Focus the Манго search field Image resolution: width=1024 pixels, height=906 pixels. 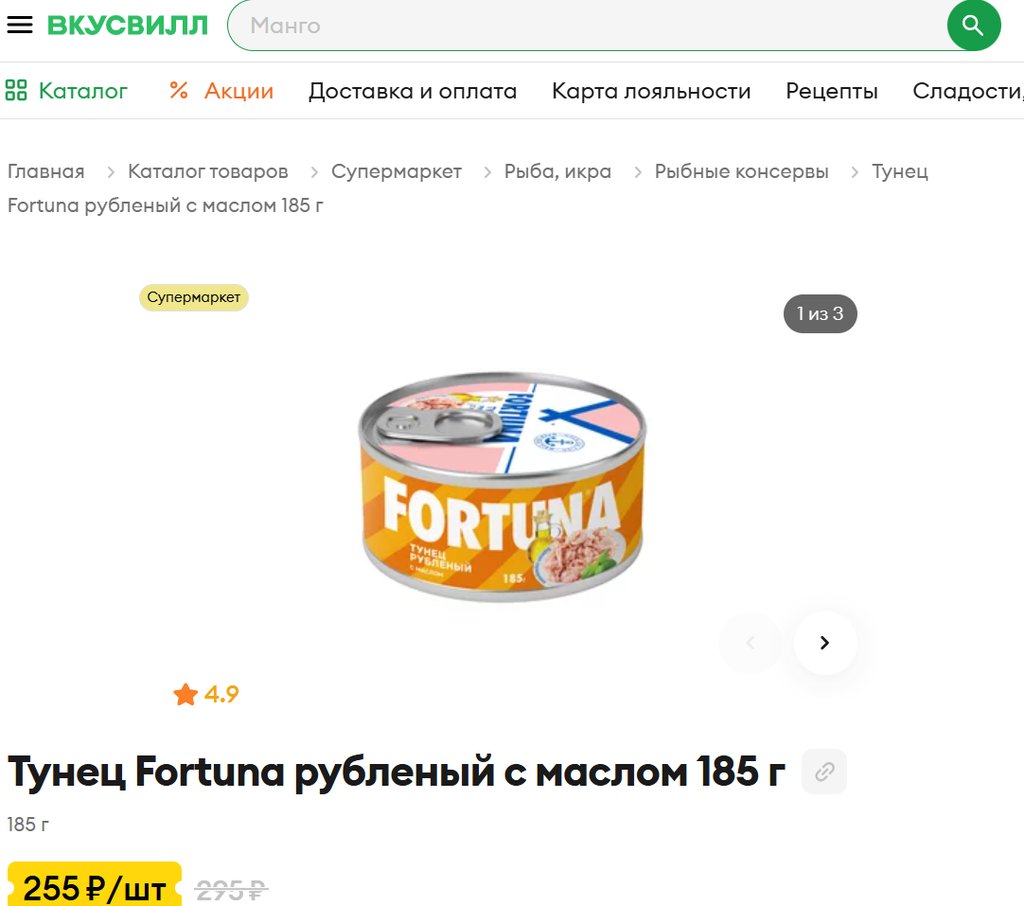click(x=588, y=25)
